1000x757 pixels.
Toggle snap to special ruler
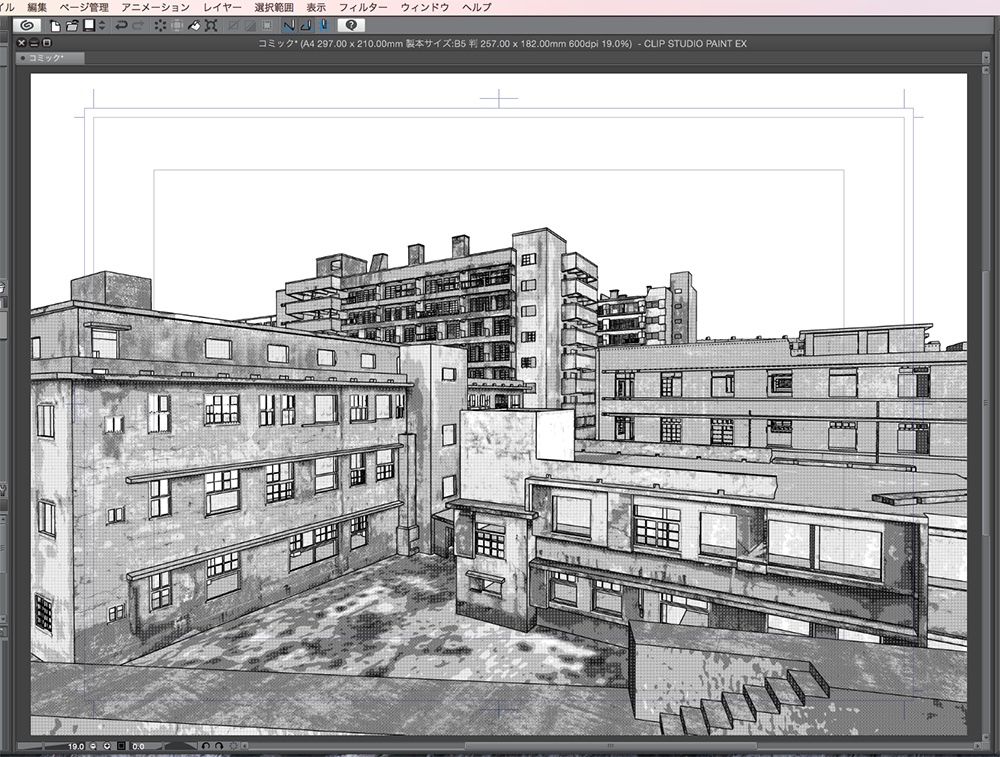pyautogui.click(x=306, y=26)
